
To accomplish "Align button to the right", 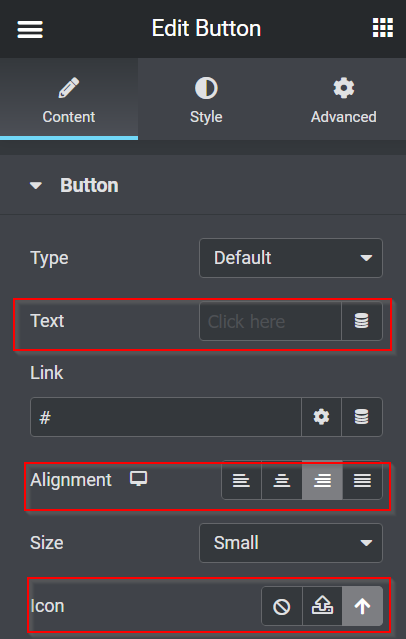I will [x=322, y=480].
